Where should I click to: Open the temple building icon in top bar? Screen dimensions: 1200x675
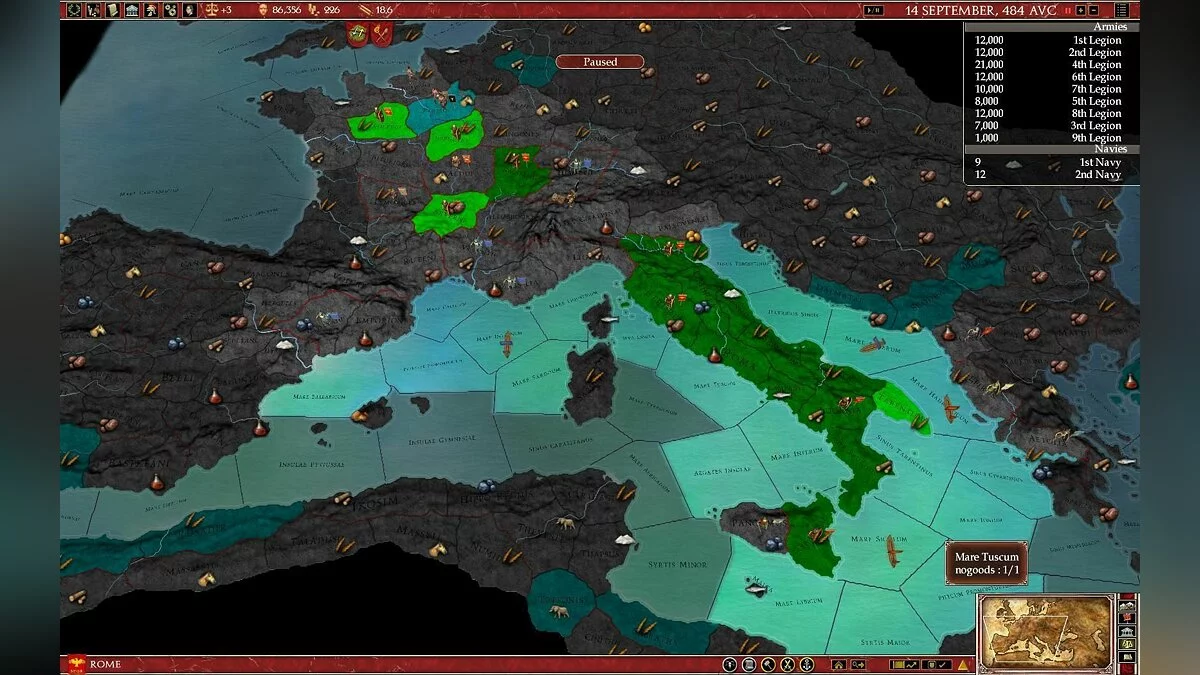coord(131,10)
